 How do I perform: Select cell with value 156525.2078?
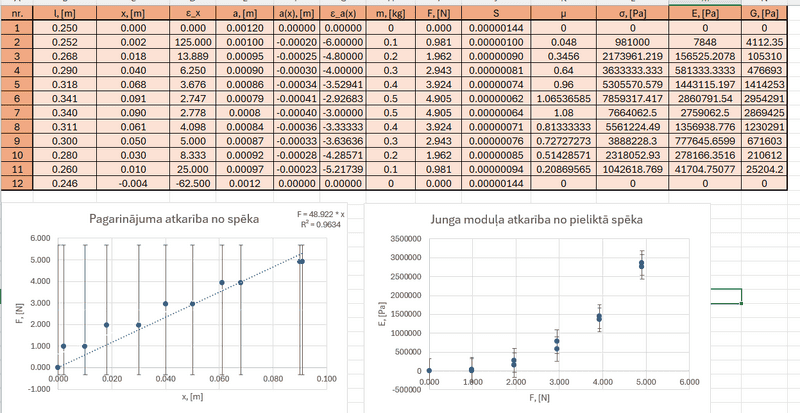(x=705, y=57)
